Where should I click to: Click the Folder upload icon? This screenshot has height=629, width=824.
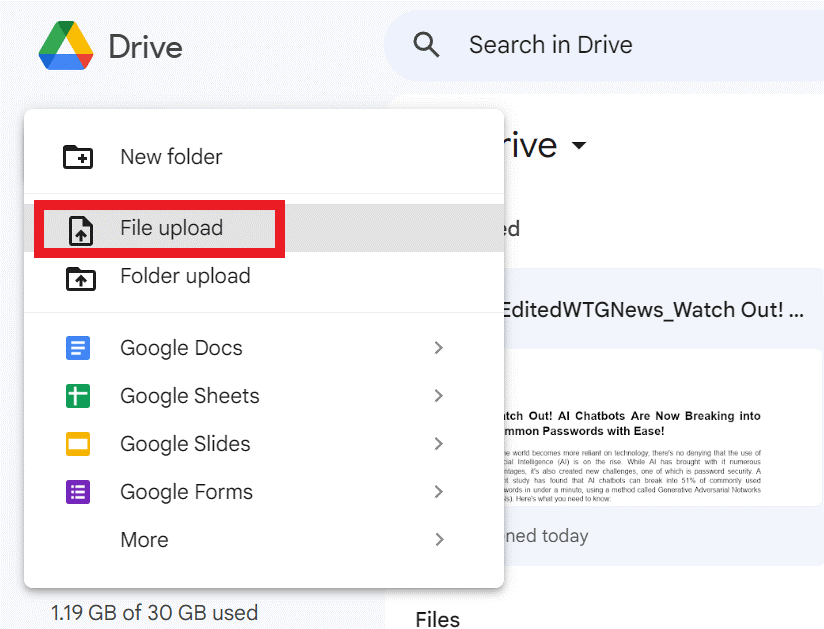[80, 279]
